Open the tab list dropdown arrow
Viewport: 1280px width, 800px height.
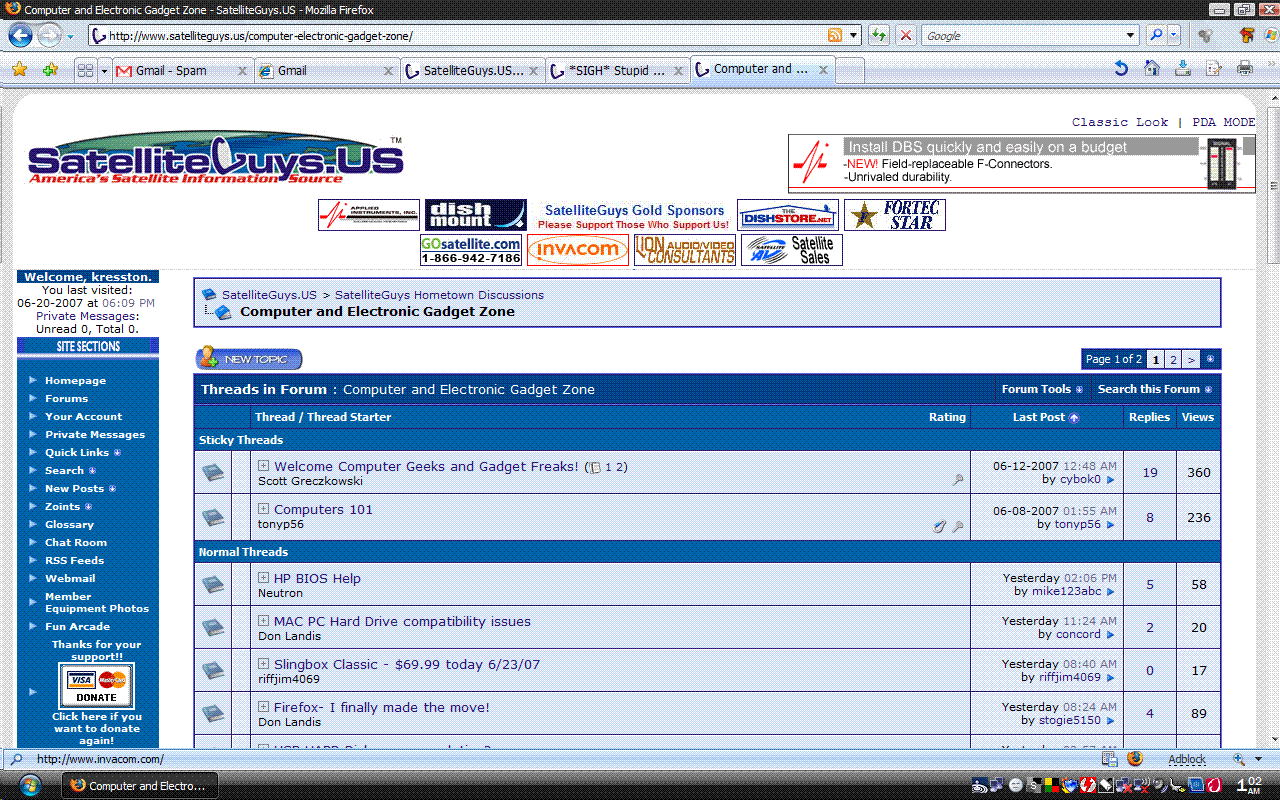point(103,71)
